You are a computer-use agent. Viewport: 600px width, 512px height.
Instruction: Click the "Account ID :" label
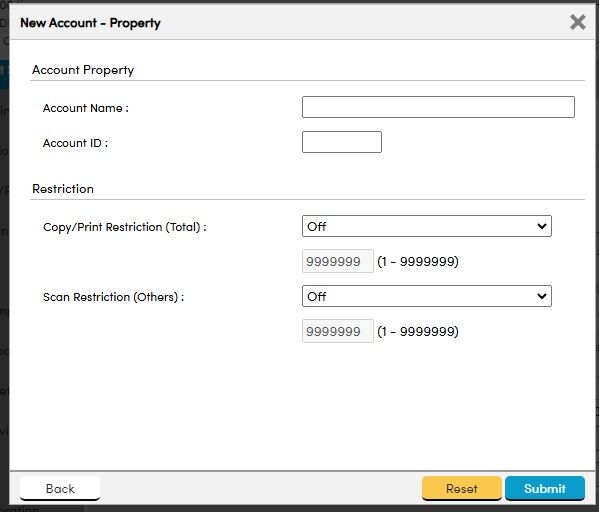coord(75,143)
